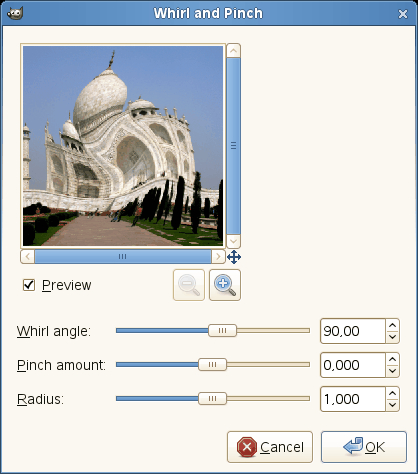Click the Pinch amount label
This screenshot has width=418, height=474.
point(61,365)
